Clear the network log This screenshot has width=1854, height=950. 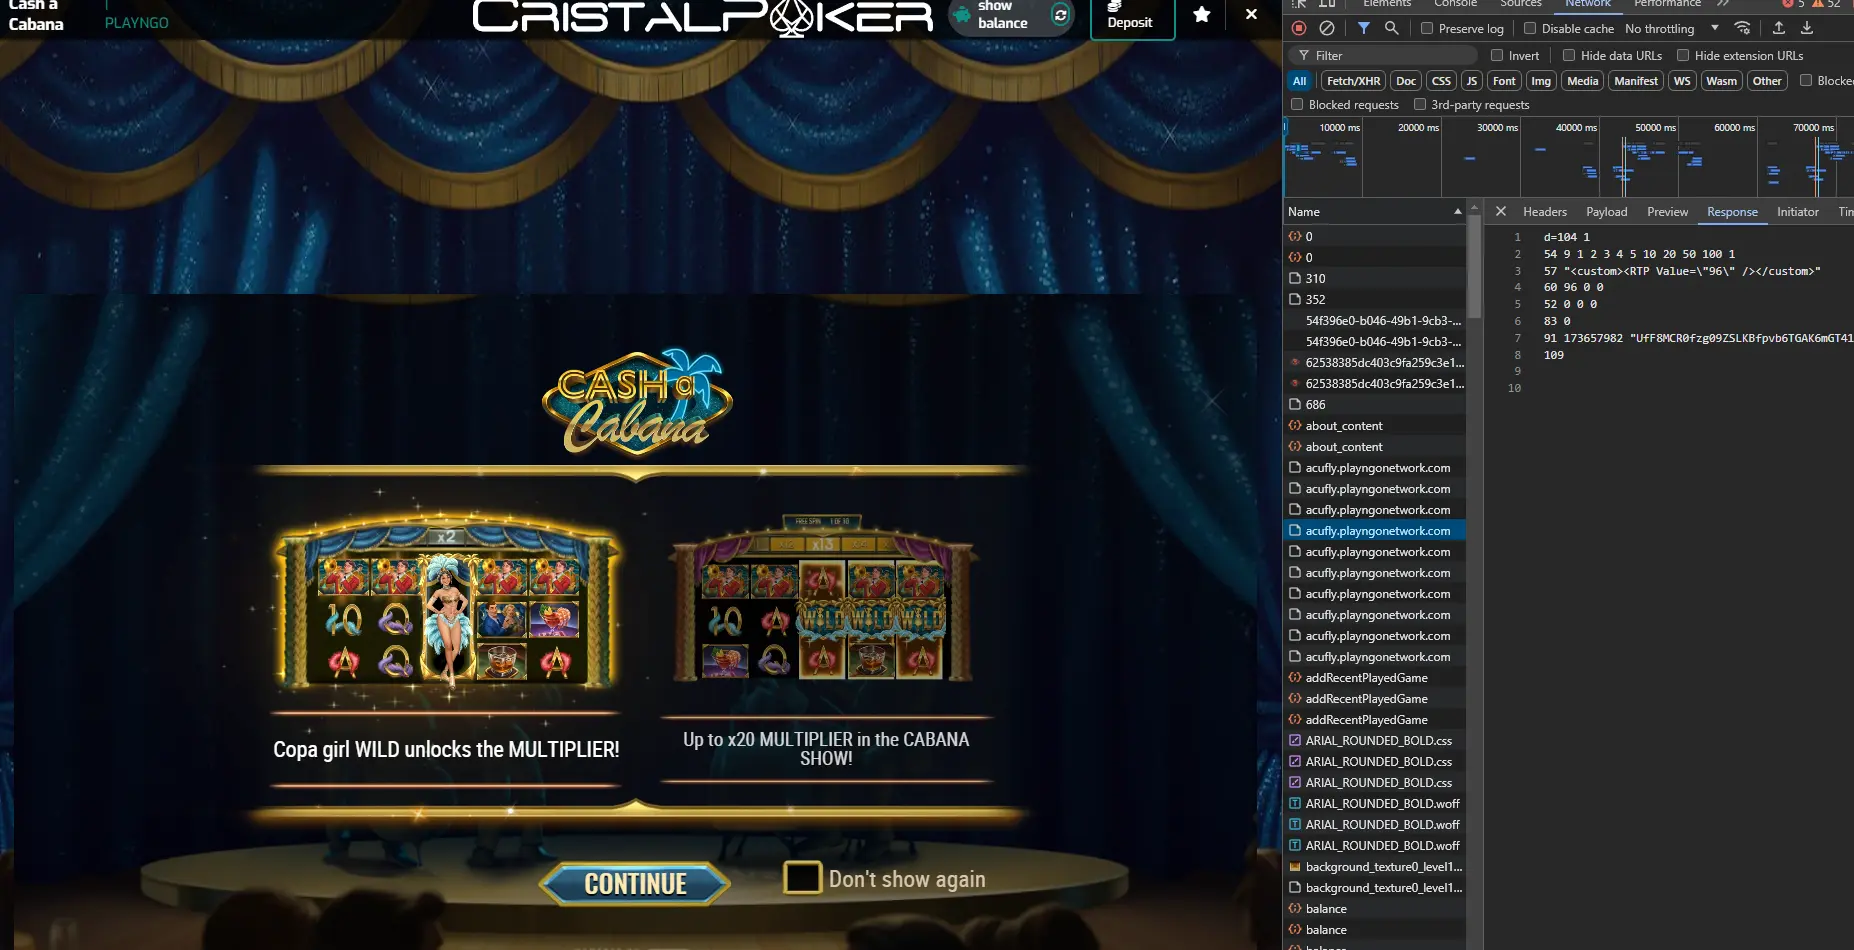tap(1327, 28)
